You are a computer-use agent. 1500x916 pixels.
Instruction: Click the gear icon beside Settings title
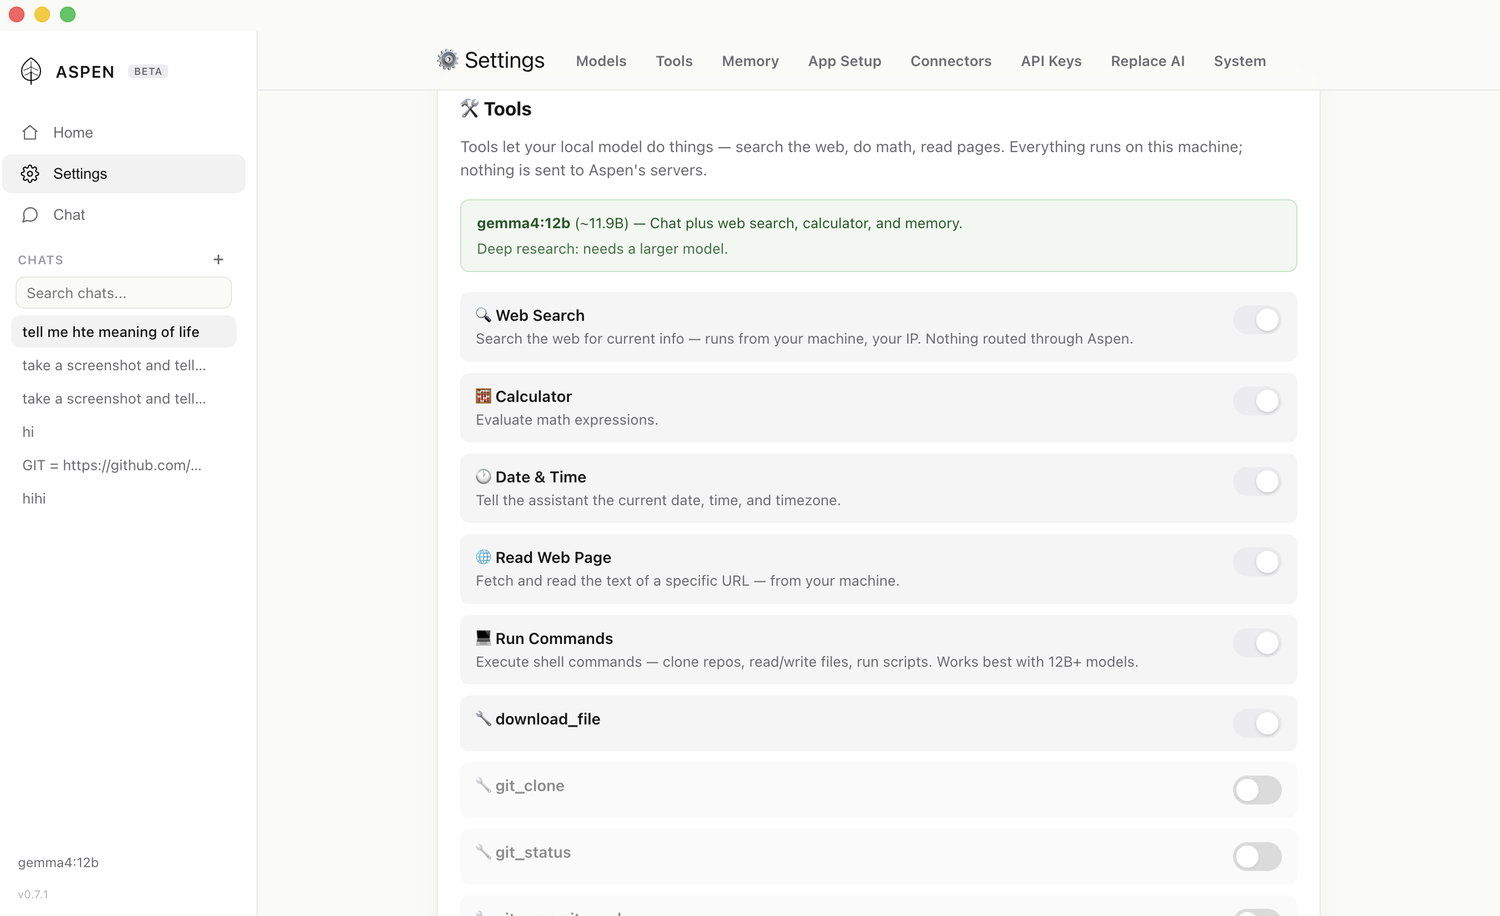coord(447,60)
